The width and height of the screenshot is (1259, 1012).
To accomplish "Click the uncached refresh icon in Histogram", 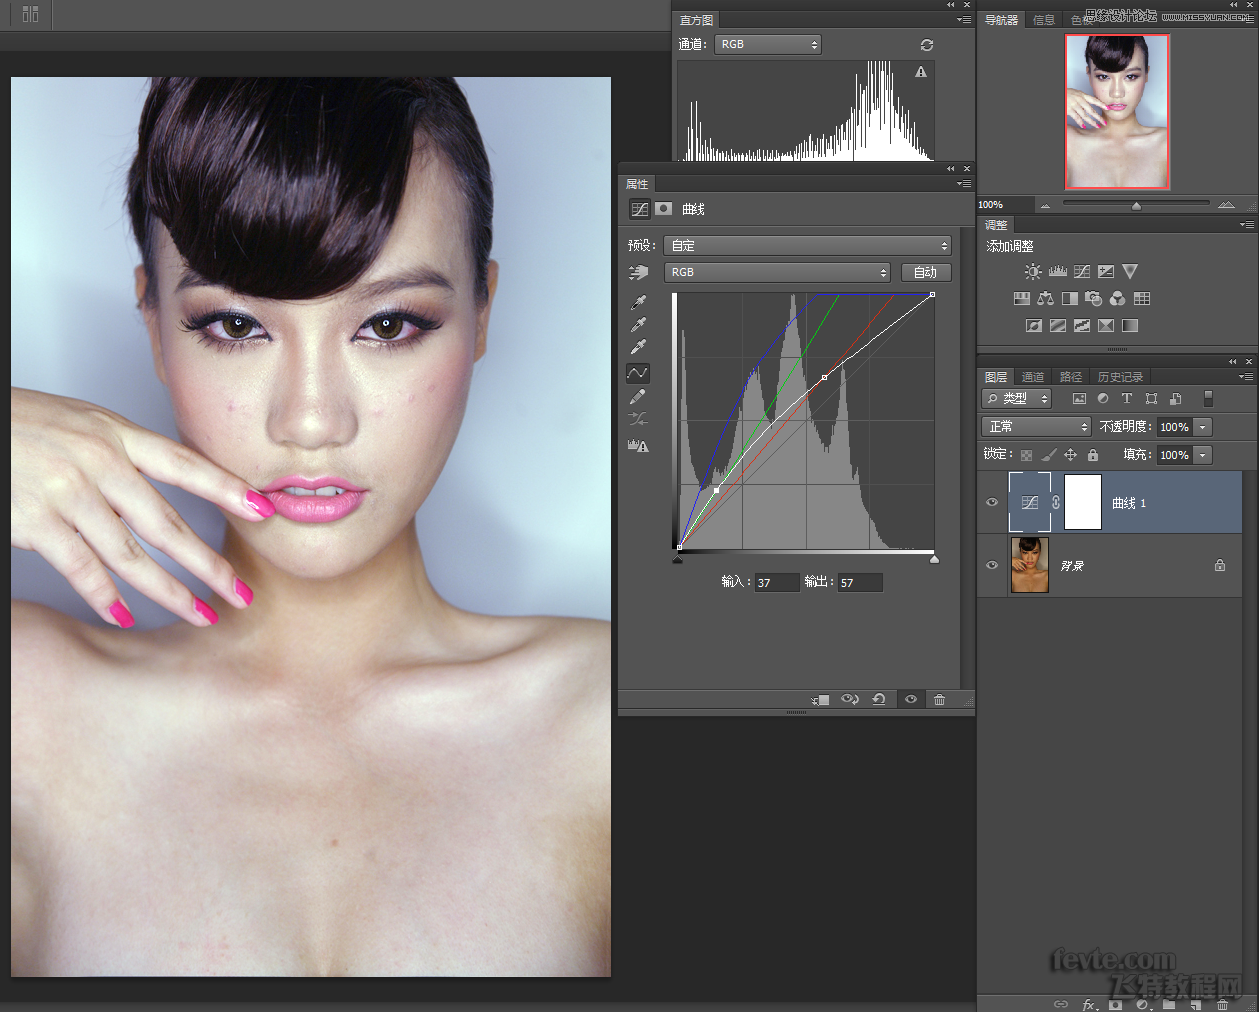I will pyautogui.click(x=926, y=44).
